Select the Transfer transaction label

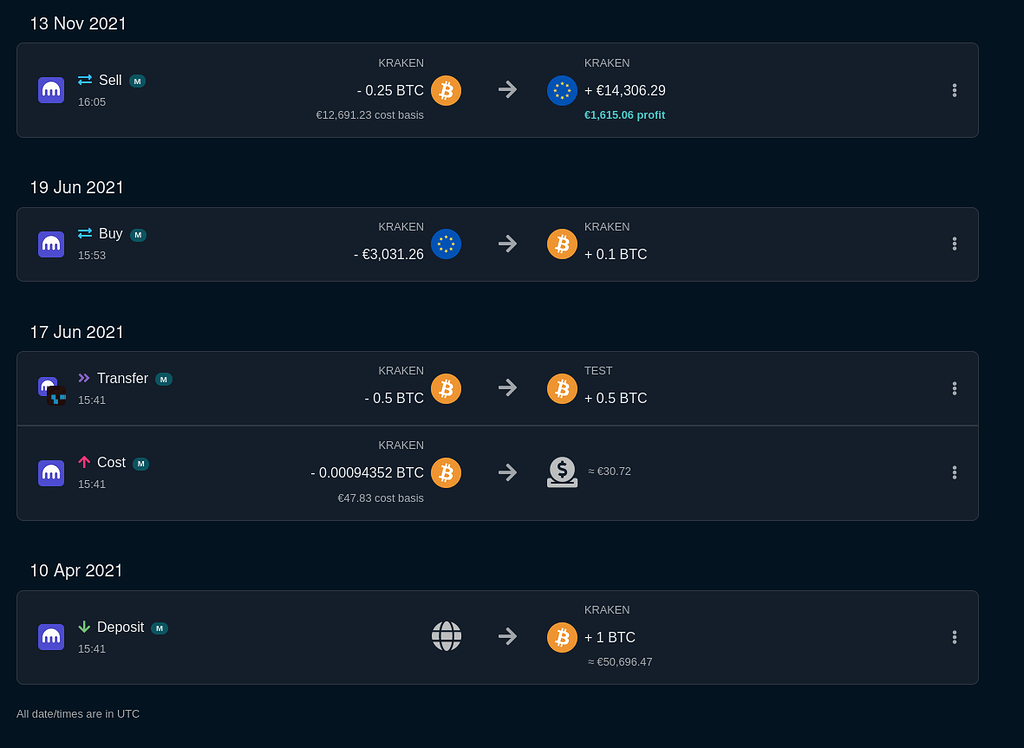tap(122, 378)
